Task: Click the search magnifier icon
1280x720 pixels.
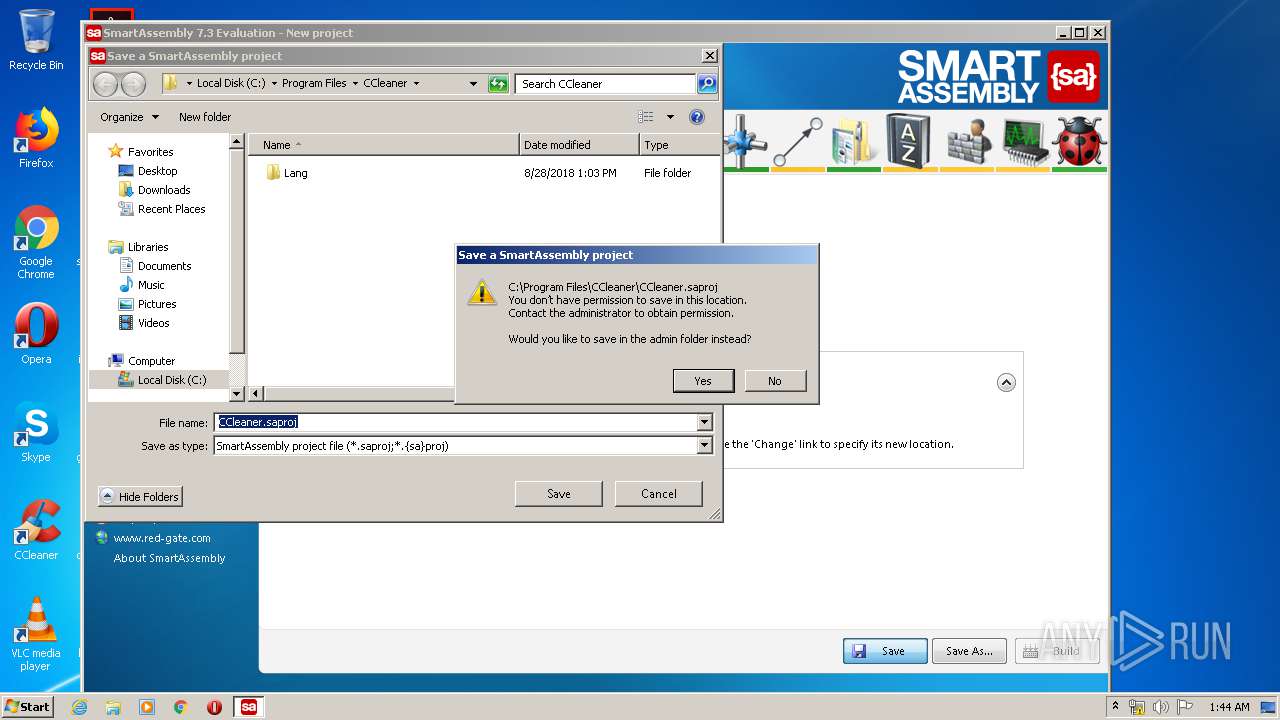Action: click(x=707, y=84)
